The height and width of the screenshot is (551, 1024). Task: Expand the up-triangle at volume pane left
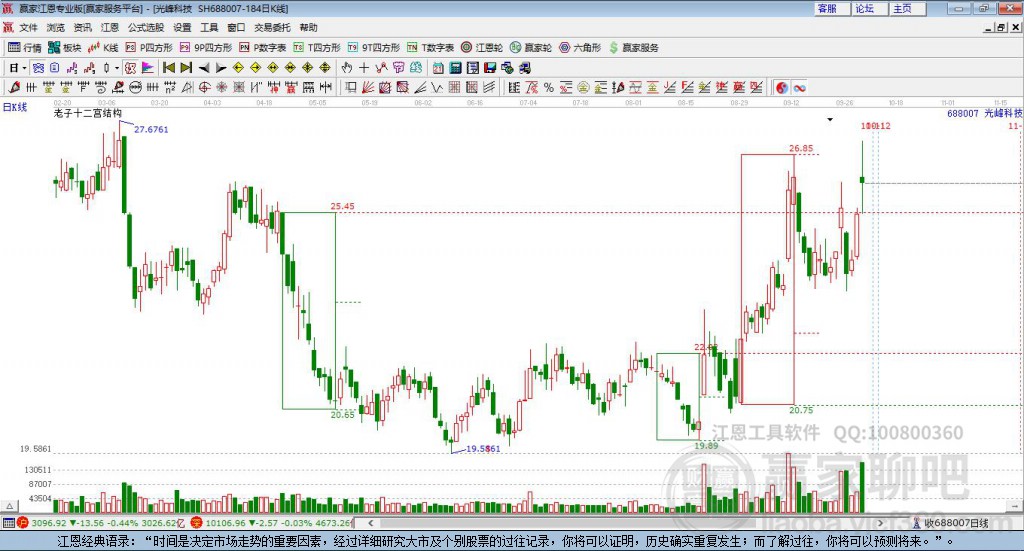(9, 506)
